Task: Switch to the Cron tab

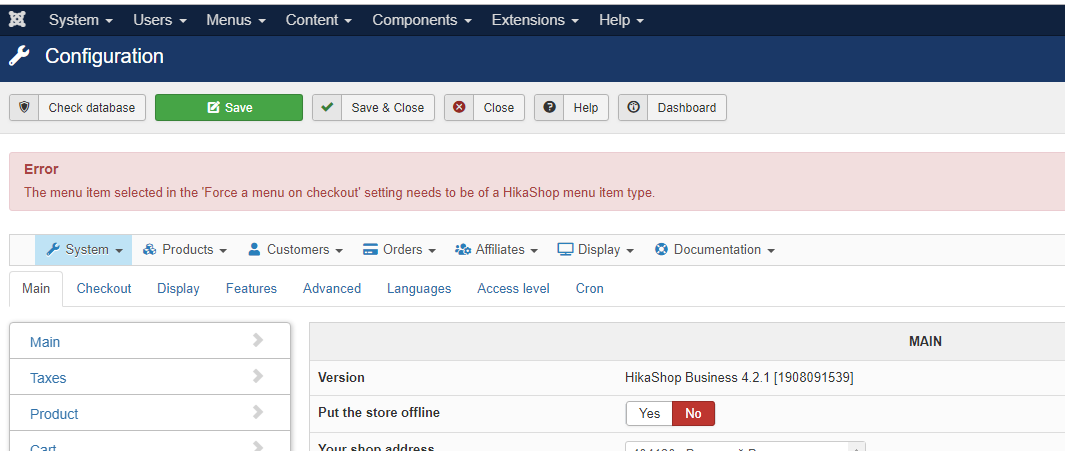Action: pyautogui.click(x=590, y=289)
